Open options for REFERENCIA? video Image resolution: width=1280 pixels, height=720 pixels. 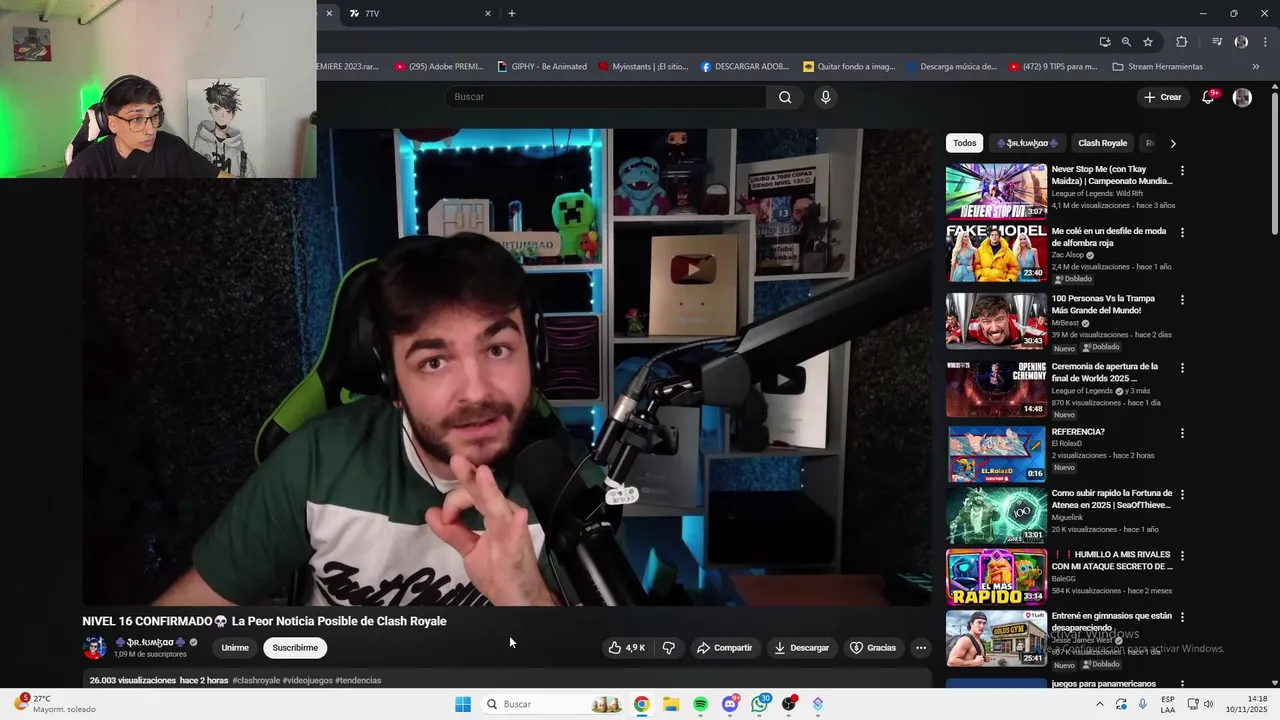pyautogui.click(x=1182, y=433)
